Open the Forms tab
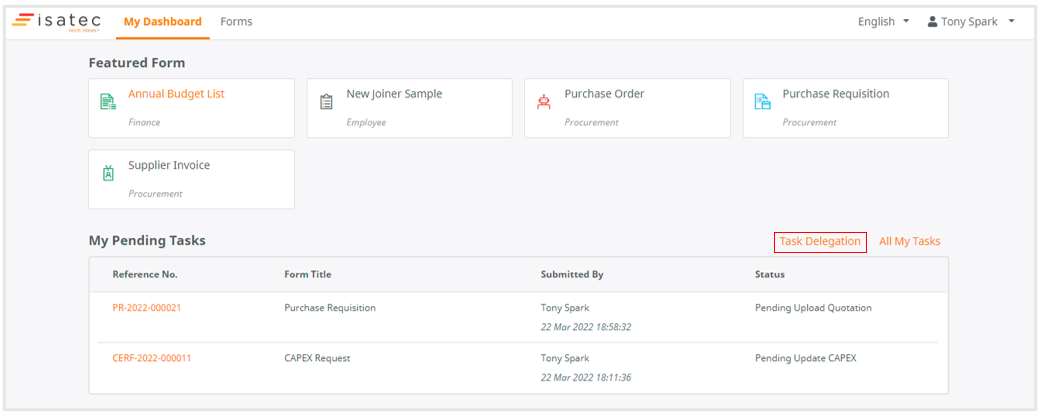The height and width of the screenshot is (419, 1040). tap(236, 22)
